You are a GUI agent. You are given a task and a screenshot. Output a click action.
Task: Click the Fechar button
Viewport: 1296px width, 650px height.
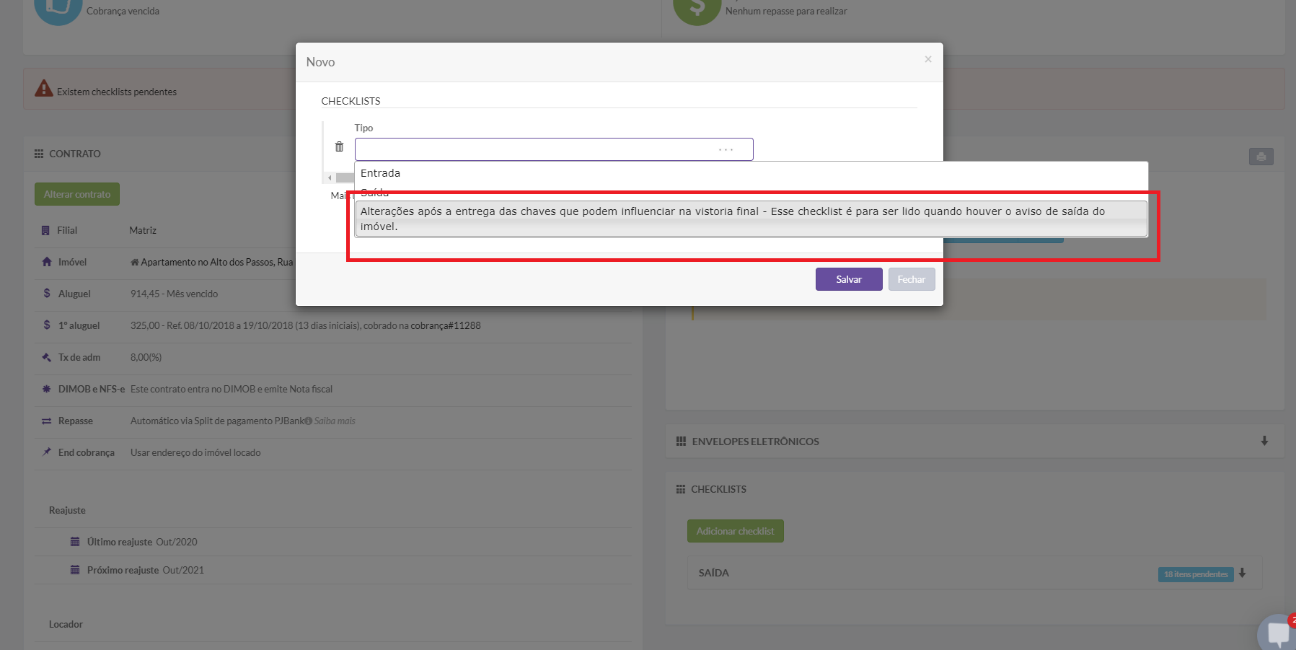tap(911, 280)
